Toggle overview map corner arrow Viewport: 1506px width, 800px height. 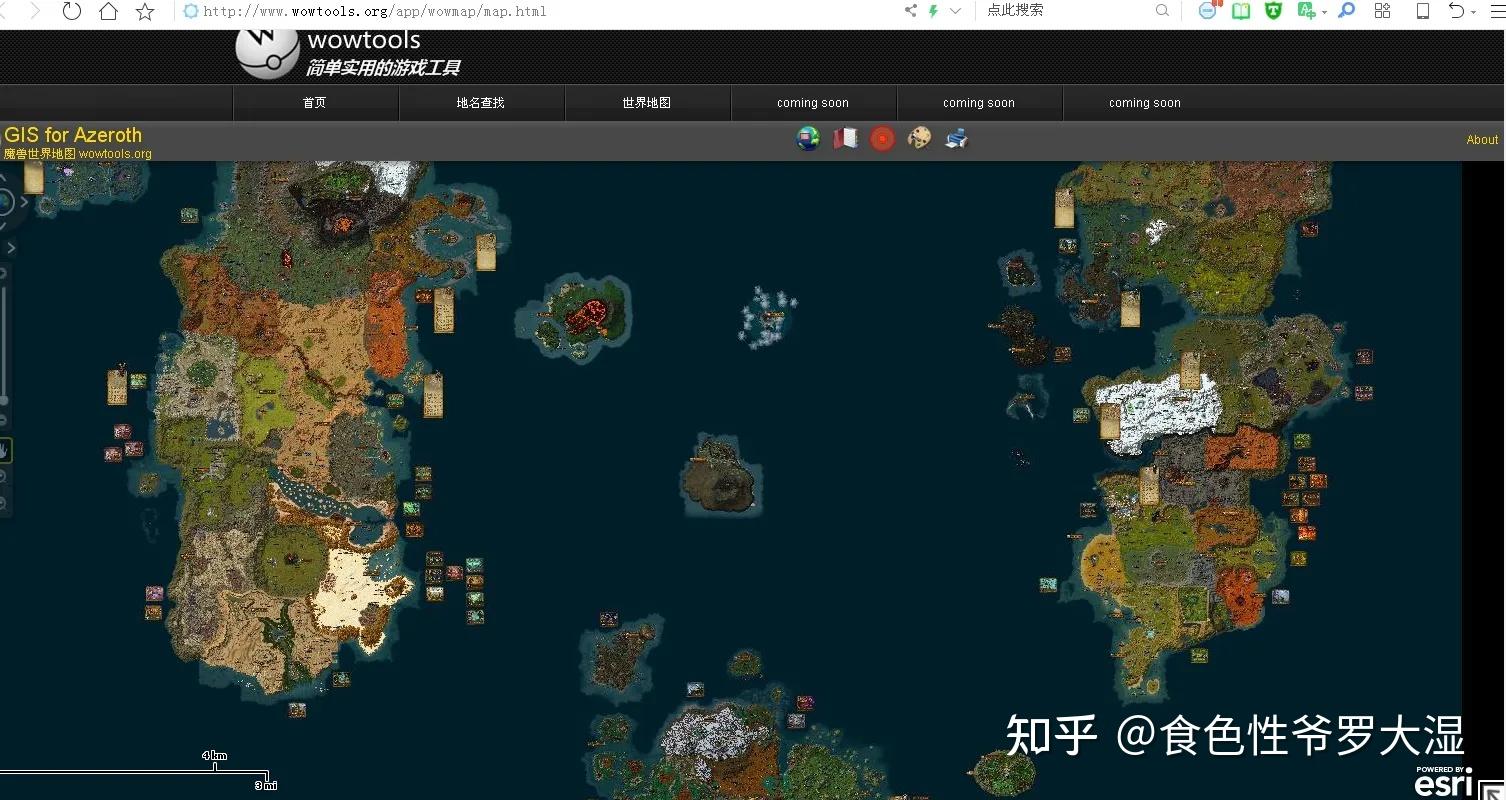1490,790
